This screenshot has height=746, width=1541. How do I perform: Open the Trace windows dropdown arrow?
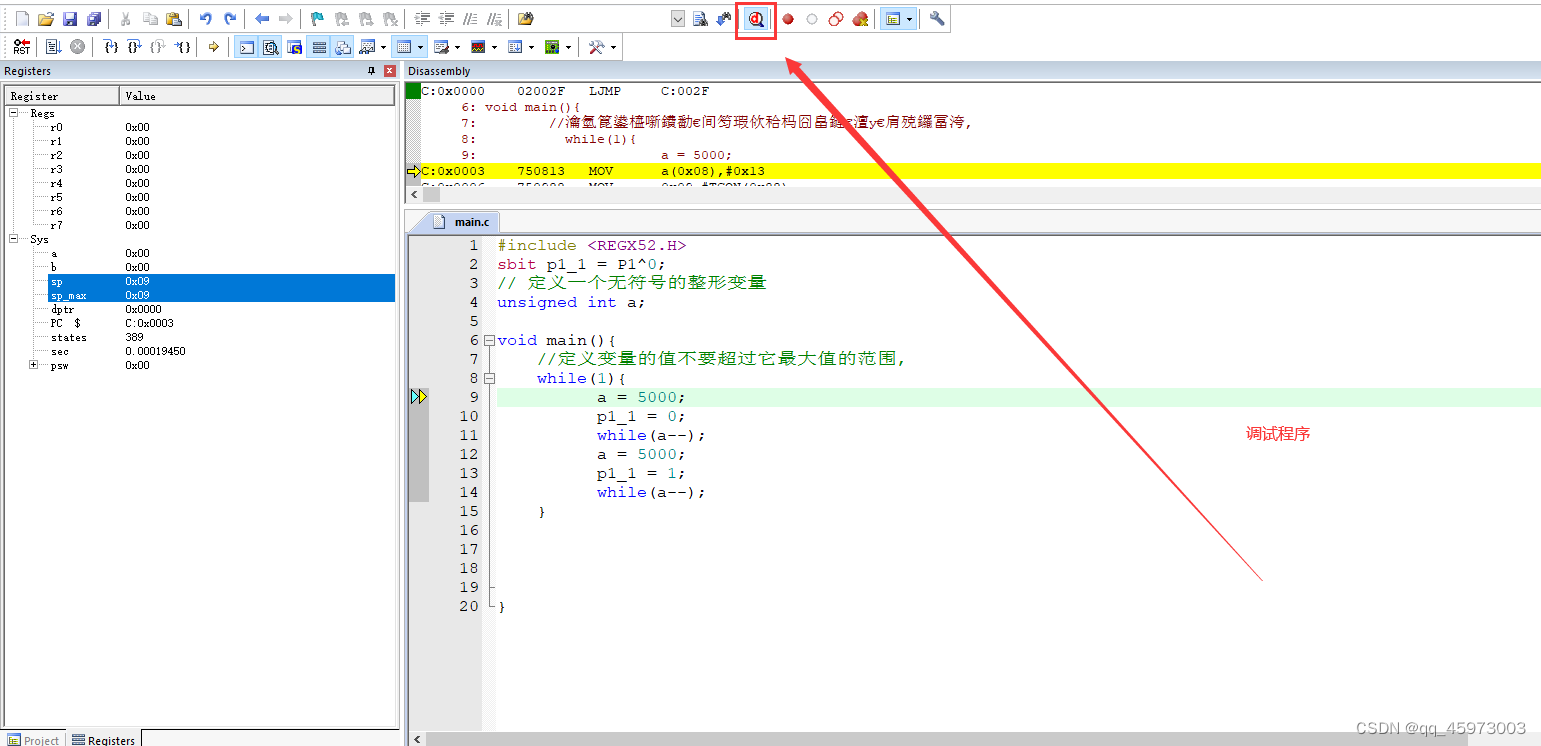[x=532, y=47]
